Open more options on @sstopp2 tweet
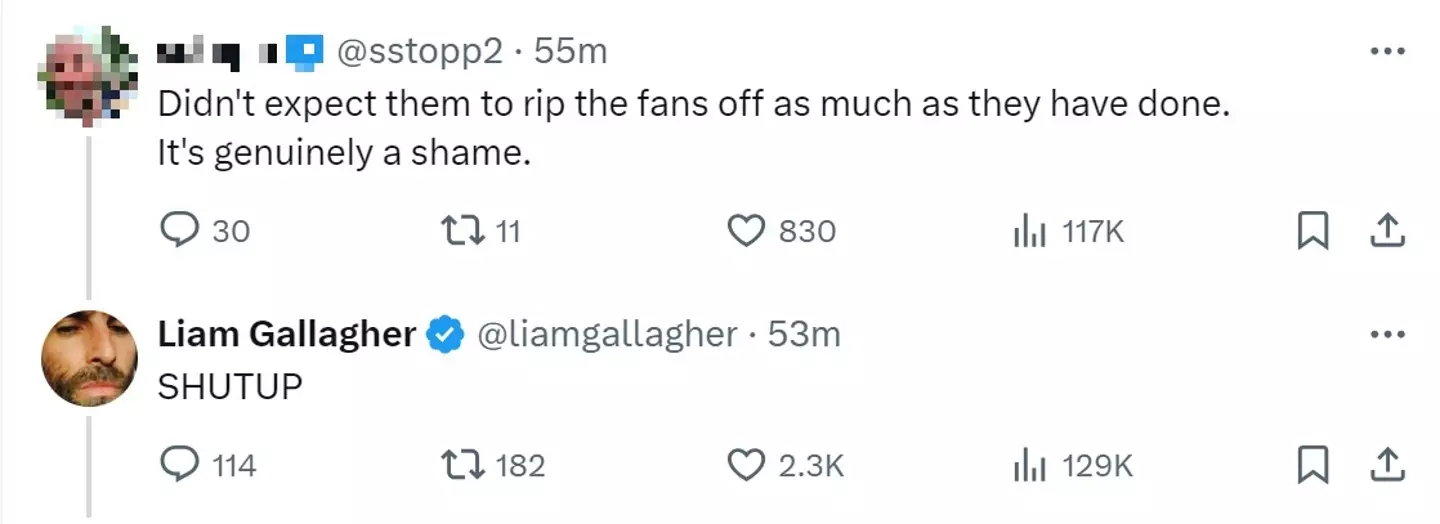The width and height of the screenshot is (1440, 524). tap(1387, 50)
